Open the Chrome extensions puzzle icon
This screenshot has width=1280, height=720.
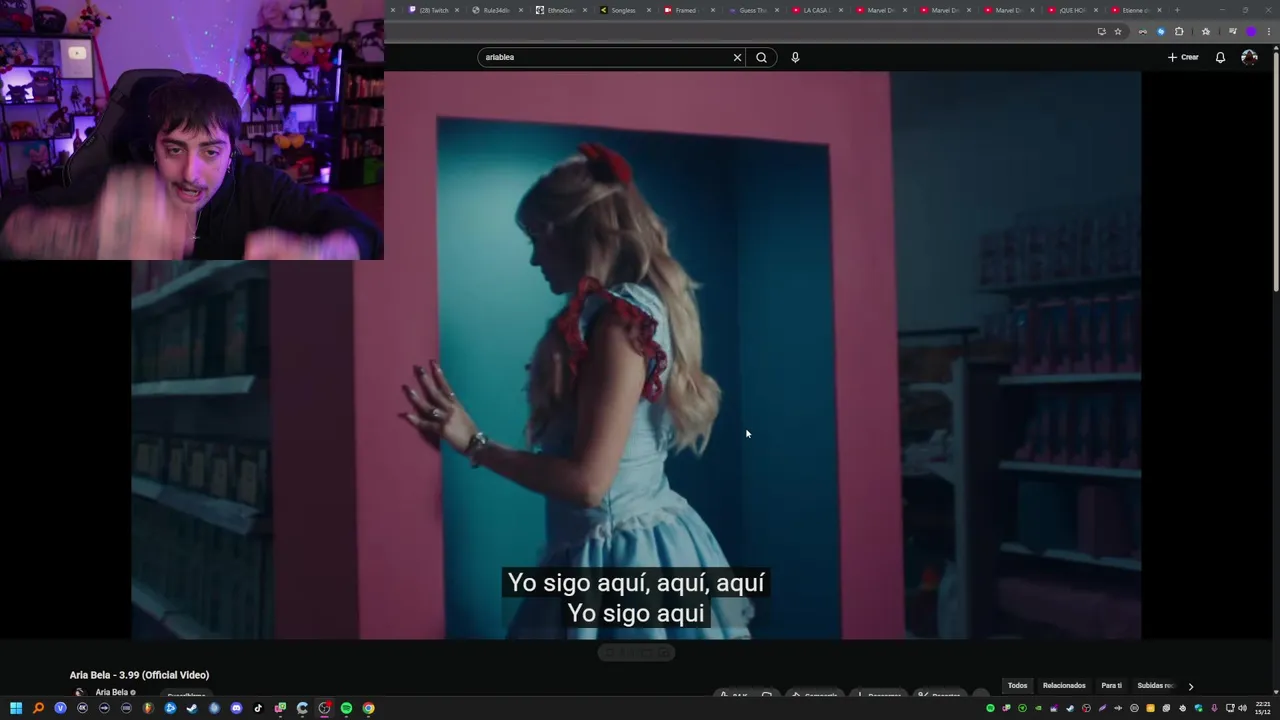[x=1179, y=31]
